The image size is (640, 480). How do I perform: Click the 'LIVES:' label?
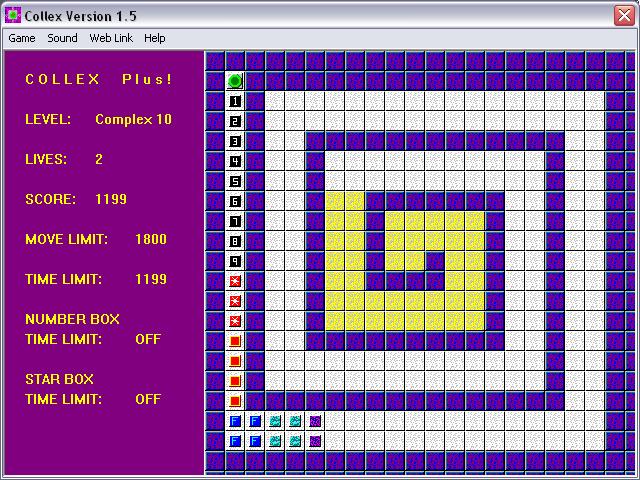point(46,159)
